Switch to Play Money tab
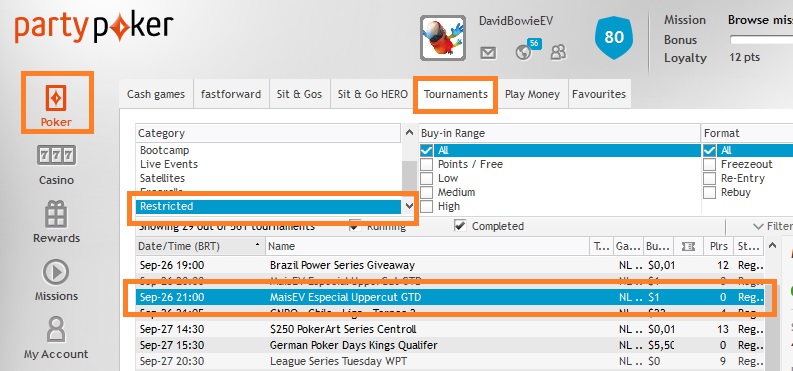Image resolution: width=793 pixels, height=371 pixels. pyautogui.click(x=532, y=94)
